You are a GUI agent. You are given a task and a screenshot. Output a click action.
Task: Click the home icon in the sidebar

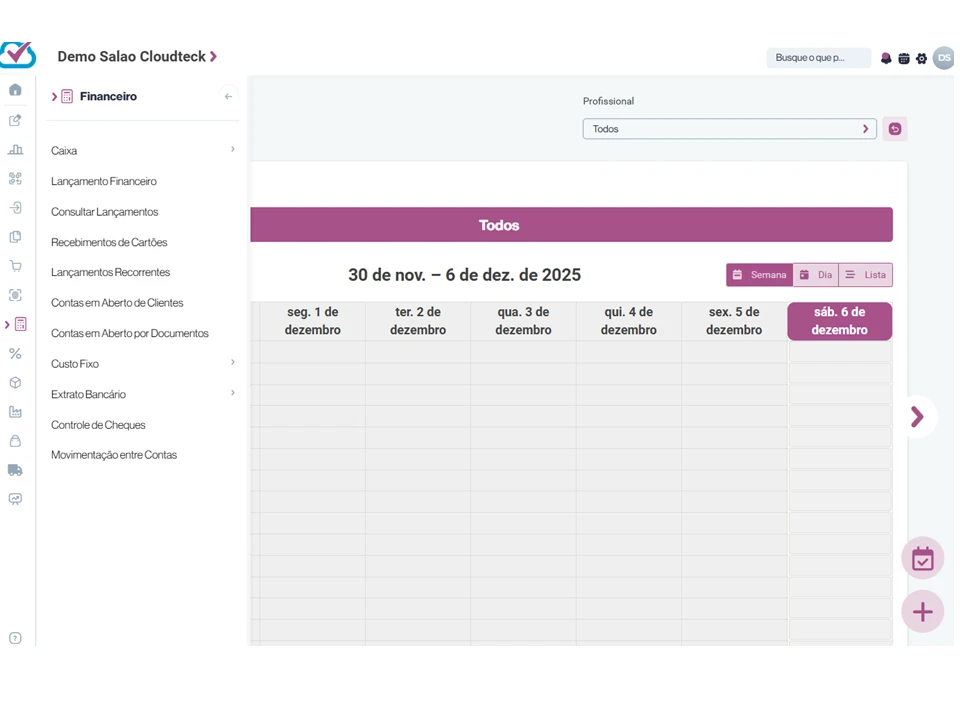click(15, 90)
